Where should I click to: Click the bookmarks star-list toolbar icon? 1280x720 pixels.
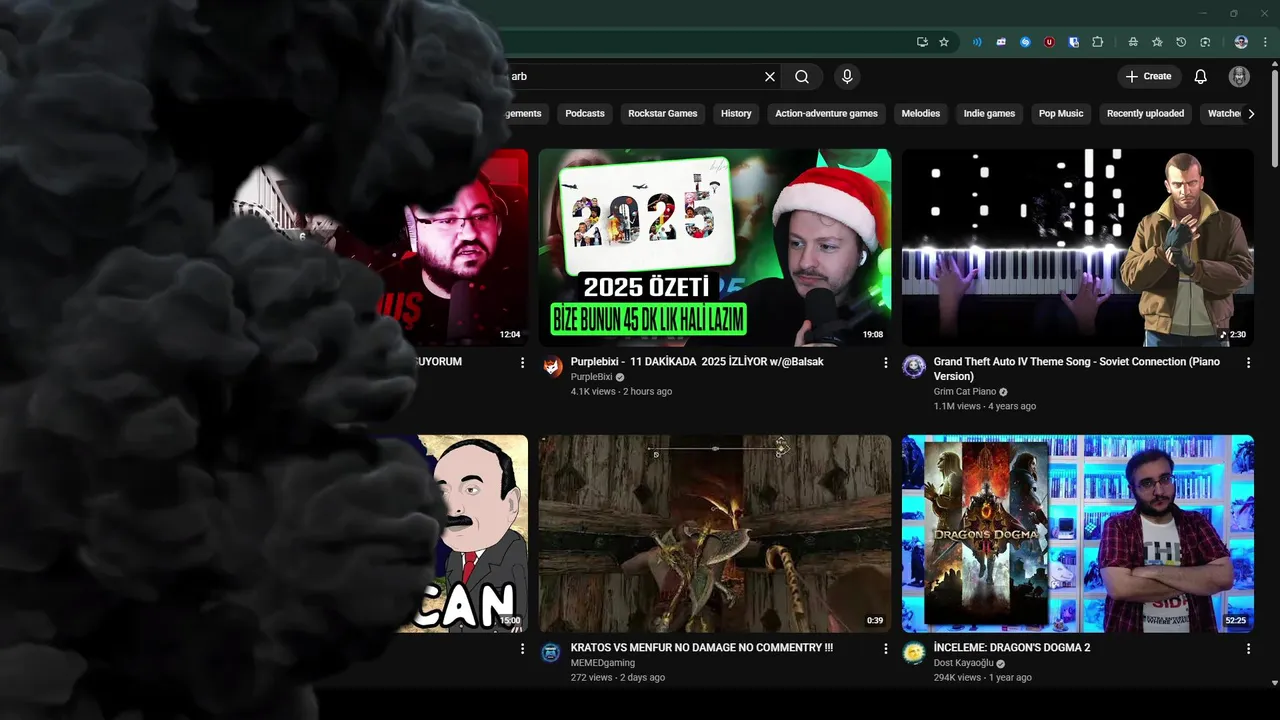pos(1157,42)
